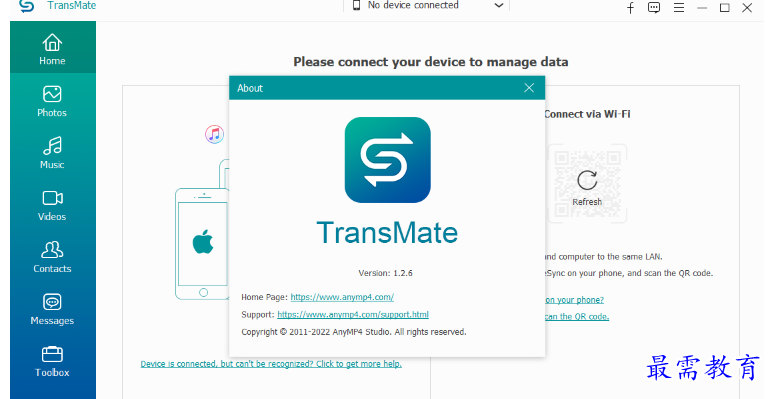768x399 pixels.
Task: Go to the Music section
Action: tap(52, 152)
